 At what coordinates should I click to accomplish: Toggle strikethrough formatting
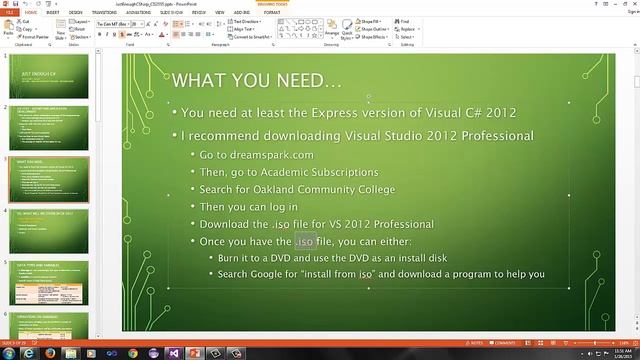click(x=129, y=35)
